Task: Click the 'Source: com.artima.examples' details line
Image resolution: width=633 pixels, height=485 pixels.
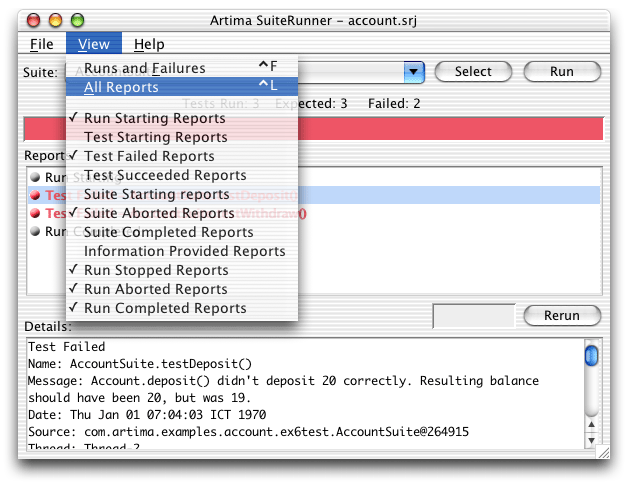Action: click(x=248, y=432)
